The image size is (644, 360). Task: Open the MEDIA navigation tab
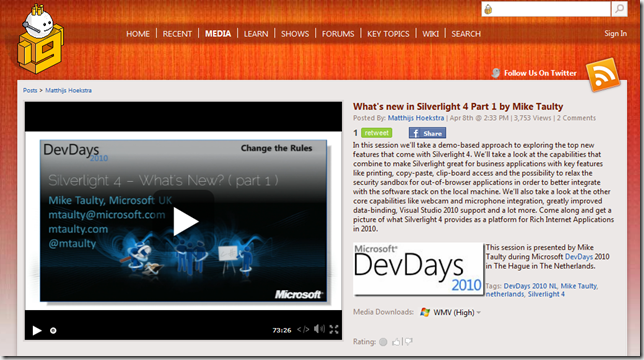click(x=218, y=34)
